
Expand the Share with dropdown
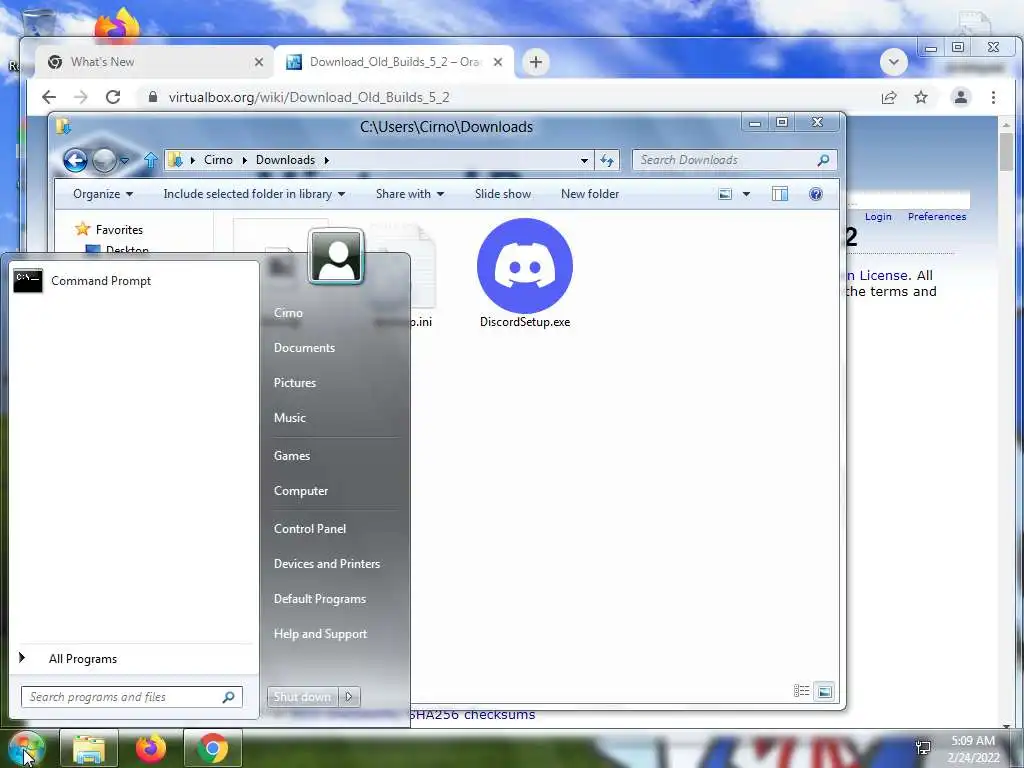[x=409, y=194]
